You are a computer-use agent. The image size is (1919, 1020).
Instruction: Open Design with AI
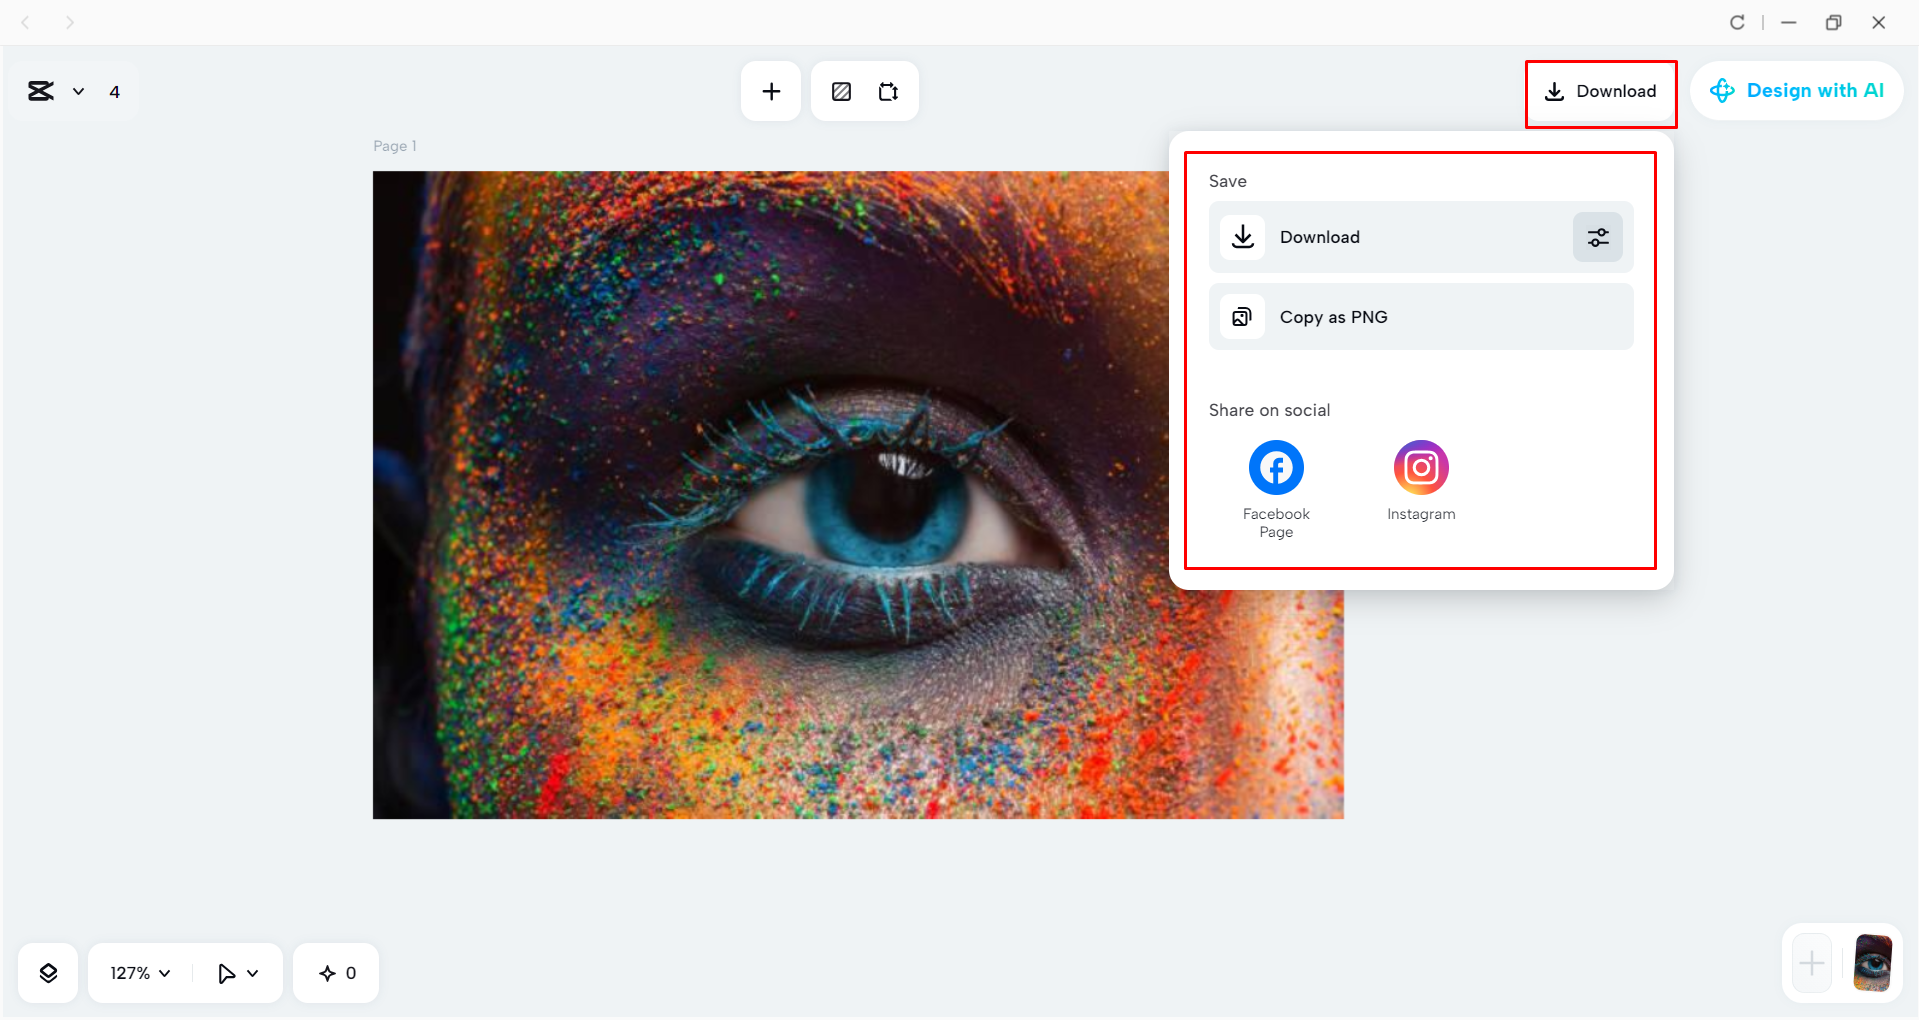click(x=1797, y=90)
